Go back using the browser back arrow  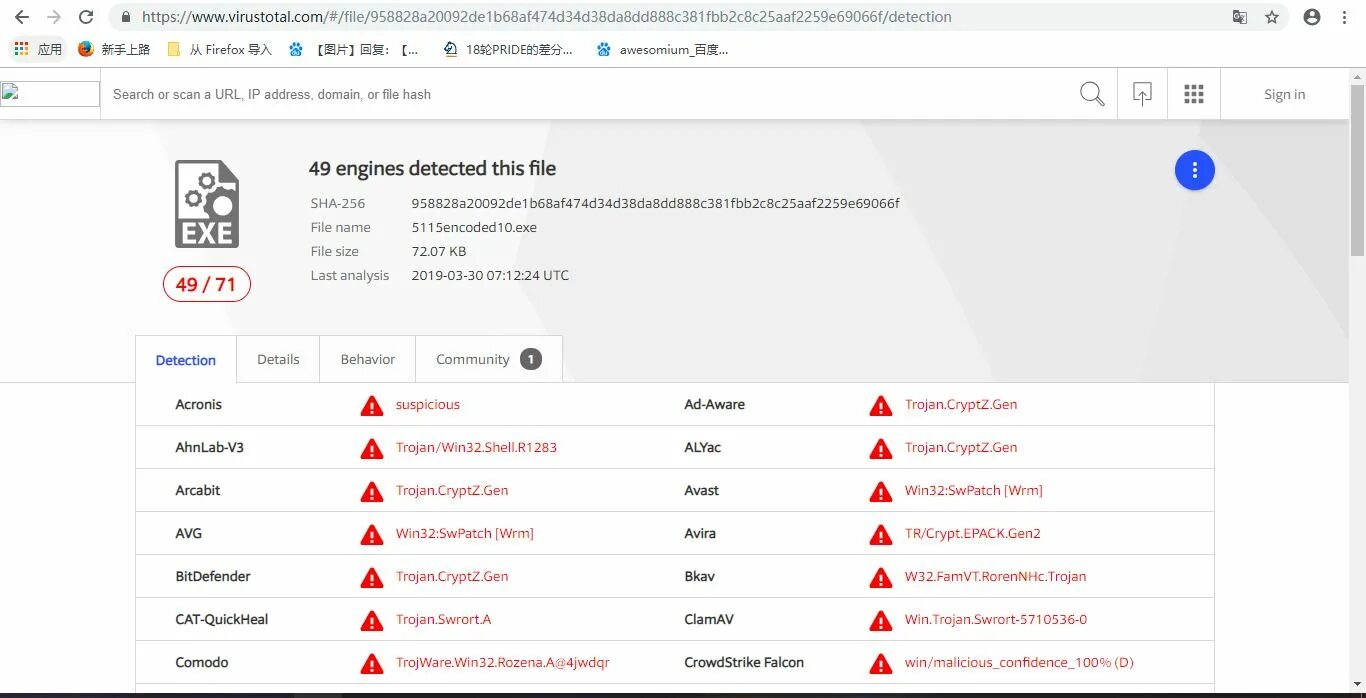point(22,17)
